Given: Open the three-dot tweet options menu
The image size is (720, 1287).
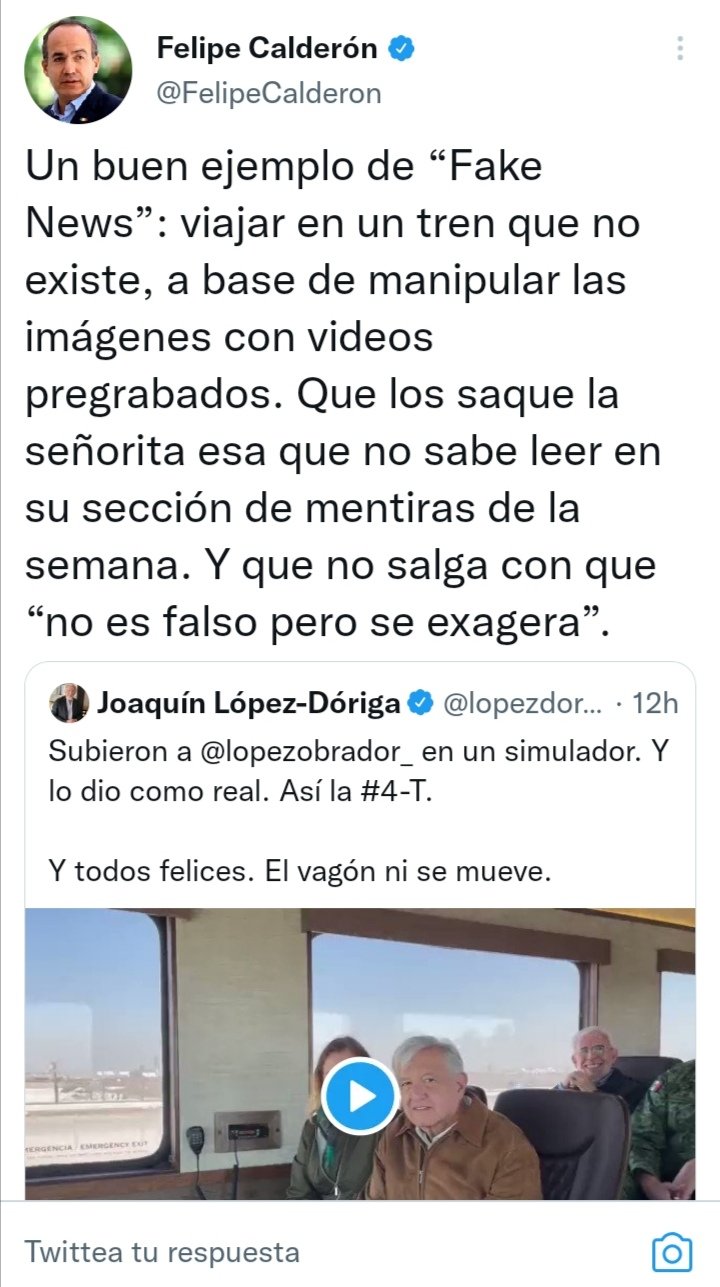Looking at the screenshot, I should point(680,48).
